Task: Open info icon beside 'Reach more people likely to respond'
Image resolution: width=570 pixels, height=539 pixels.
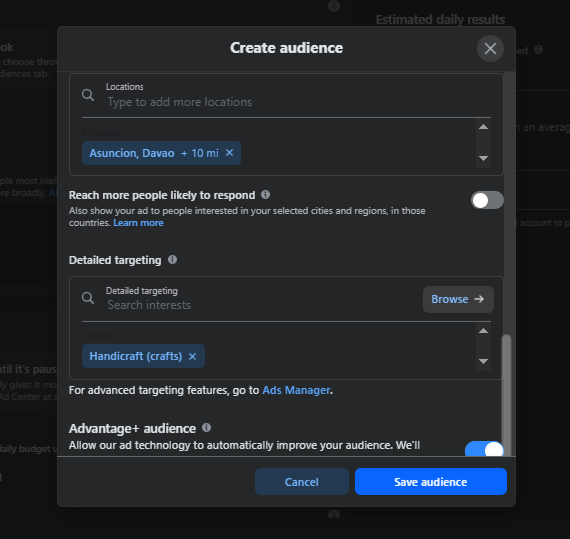Action: point(265,195)
